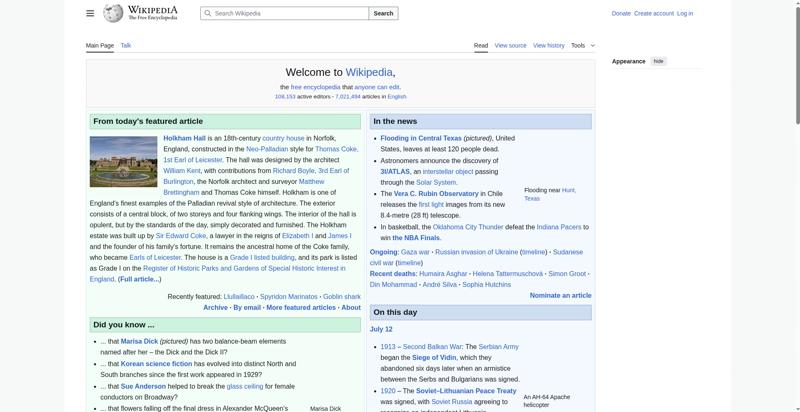Open the Holkham Hall article link

point(184,138)
